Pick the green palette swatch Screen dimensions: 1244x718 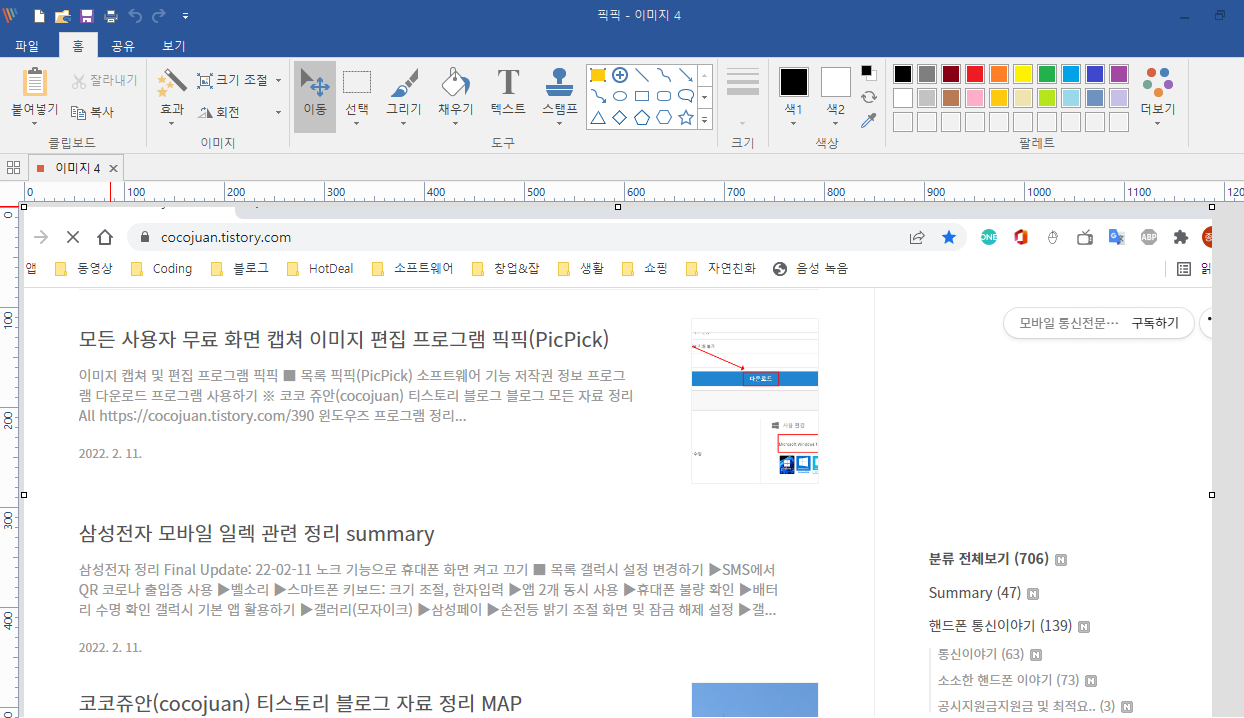pos(1047,74)
